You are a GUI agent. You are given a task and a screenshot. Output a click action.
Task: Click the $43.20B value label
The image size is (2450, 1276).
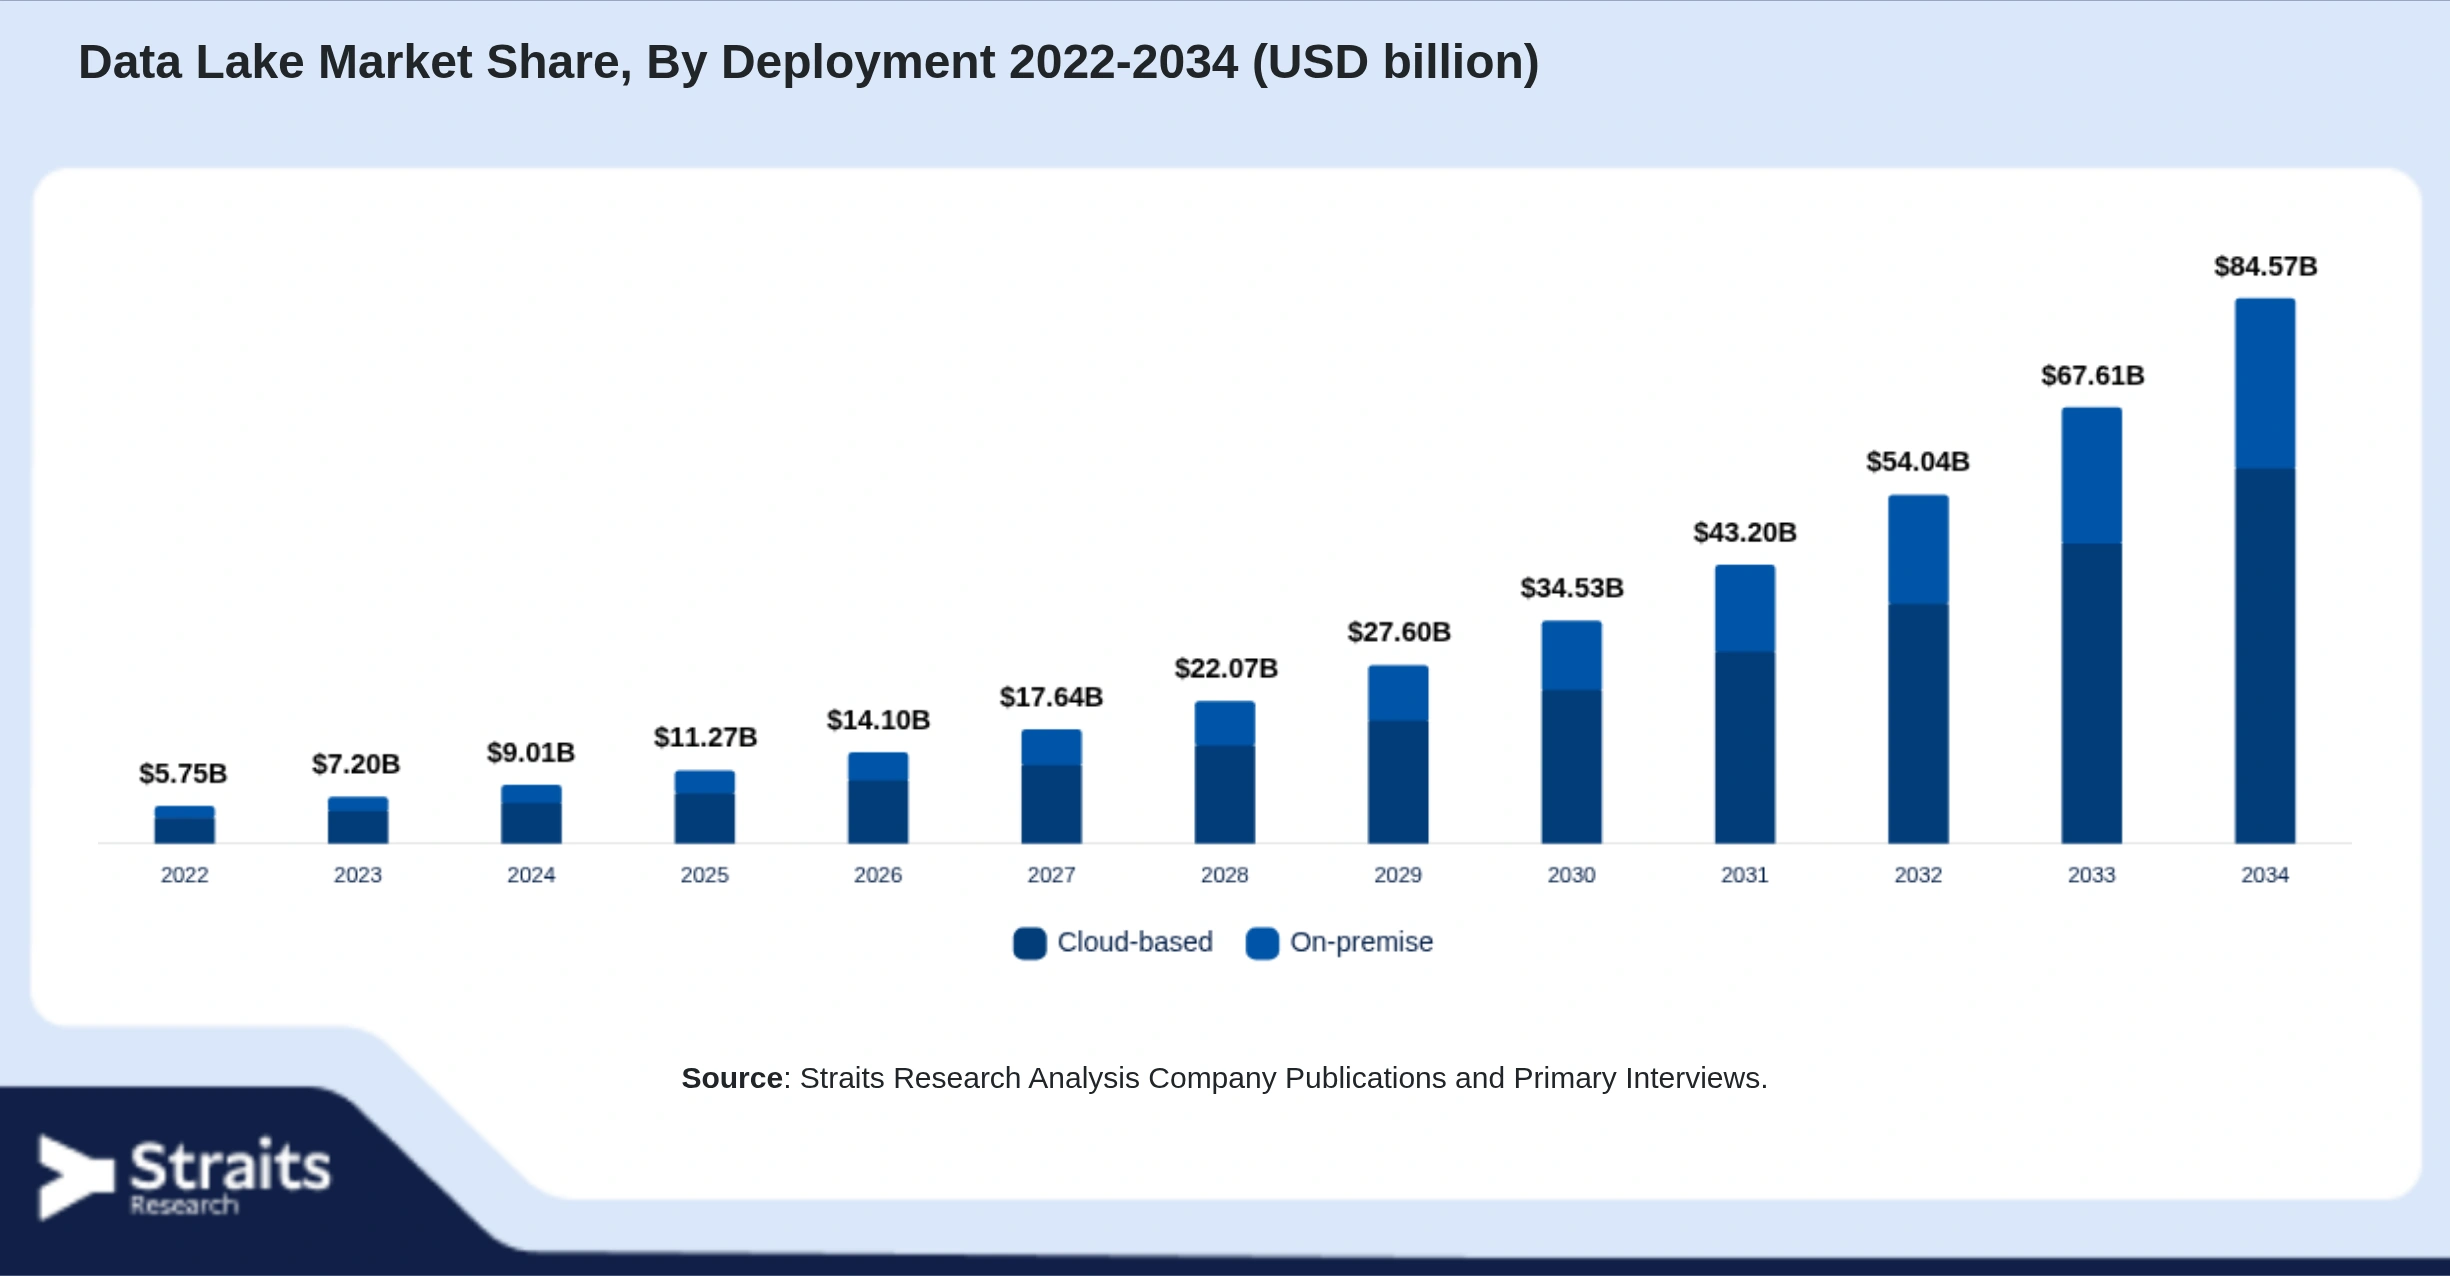[x=1745, y=533]
